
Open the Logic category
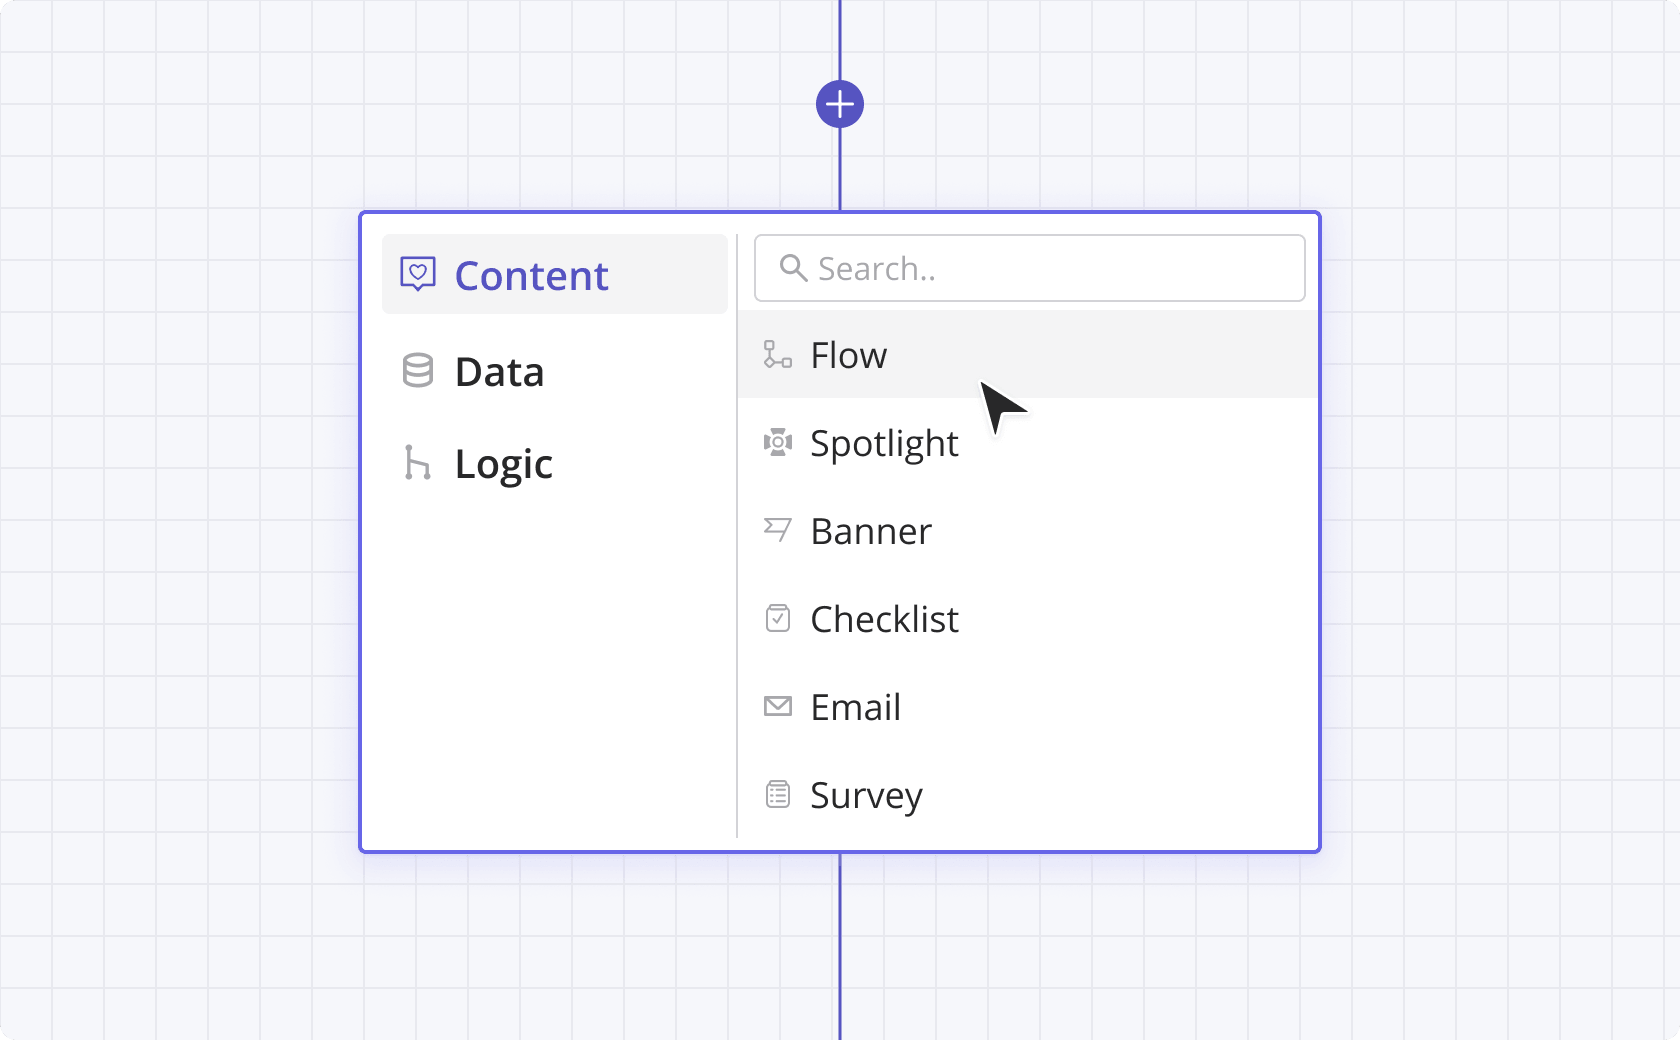pos(503,464)
